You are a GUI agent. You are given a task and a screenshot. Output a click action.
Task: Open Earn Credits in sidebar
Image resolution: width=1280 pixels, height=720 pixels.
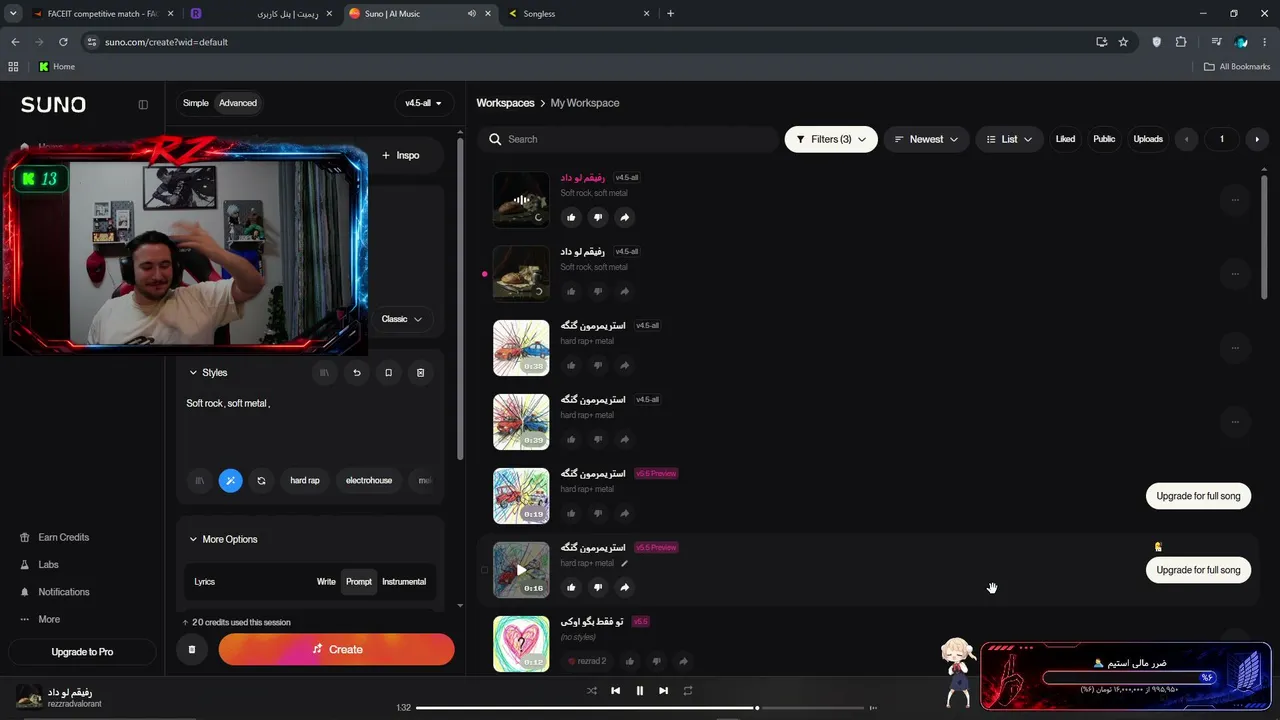coord(64,537)
